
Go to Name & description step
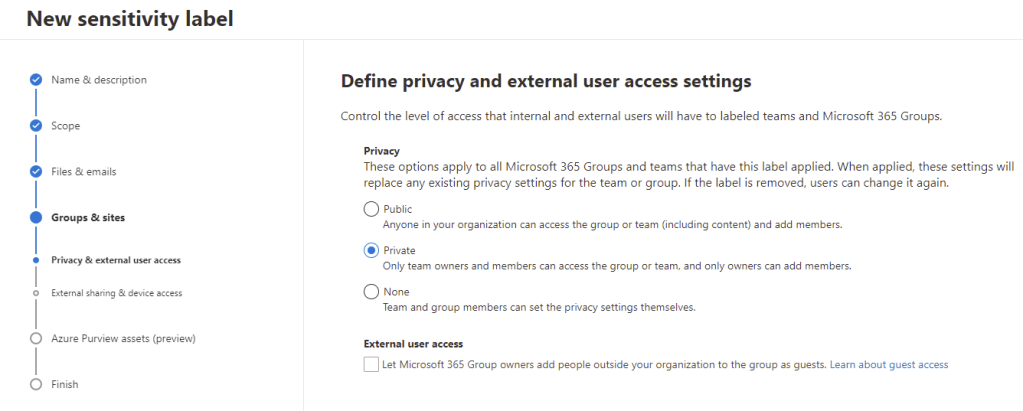[98, 80]
